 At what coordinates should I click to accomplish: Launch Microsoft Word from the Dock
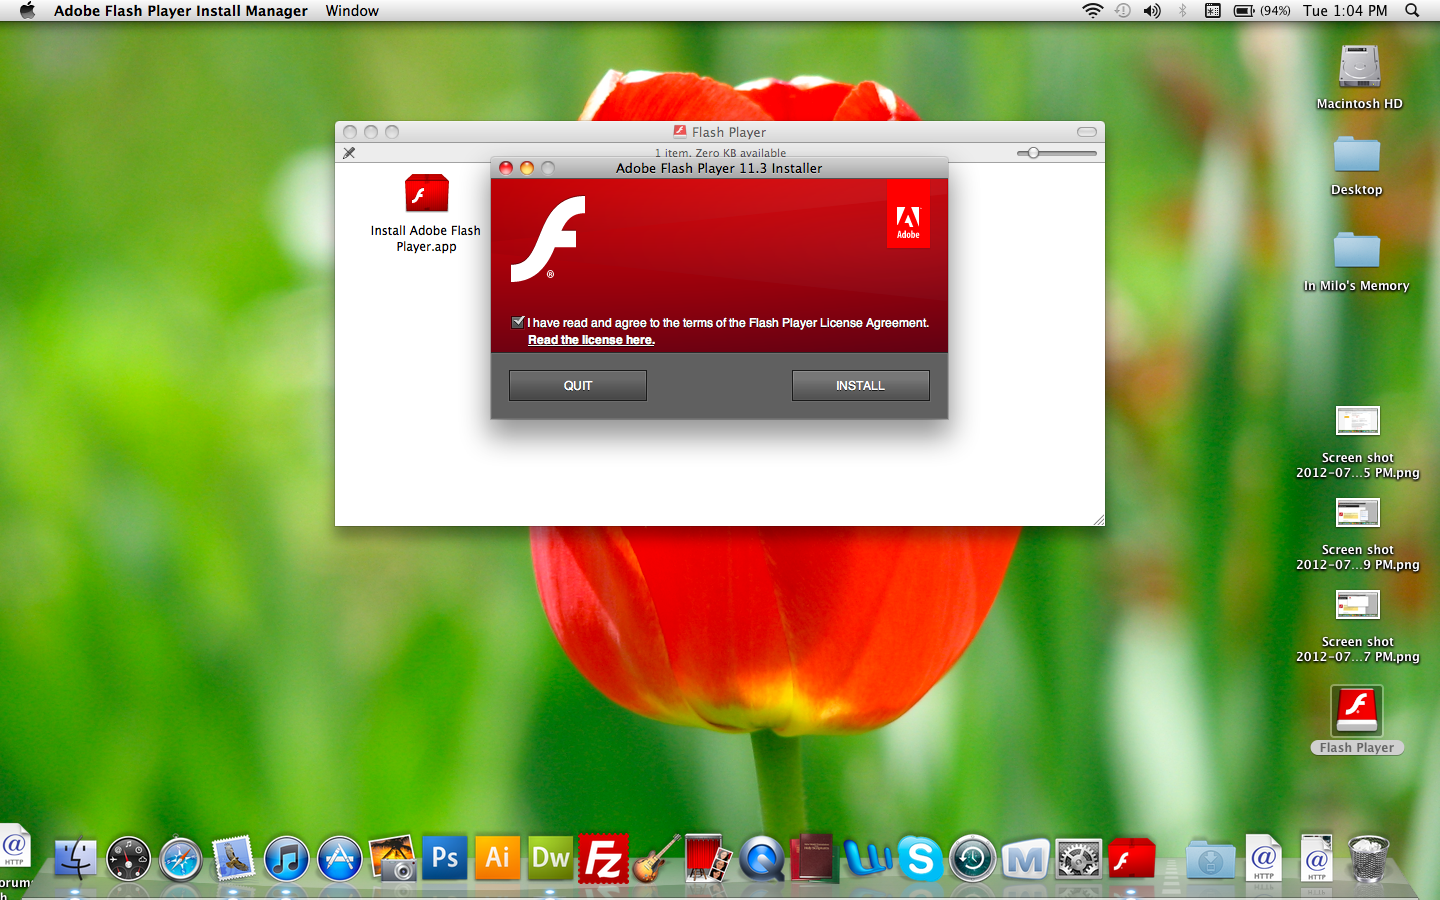pos(868,859)
